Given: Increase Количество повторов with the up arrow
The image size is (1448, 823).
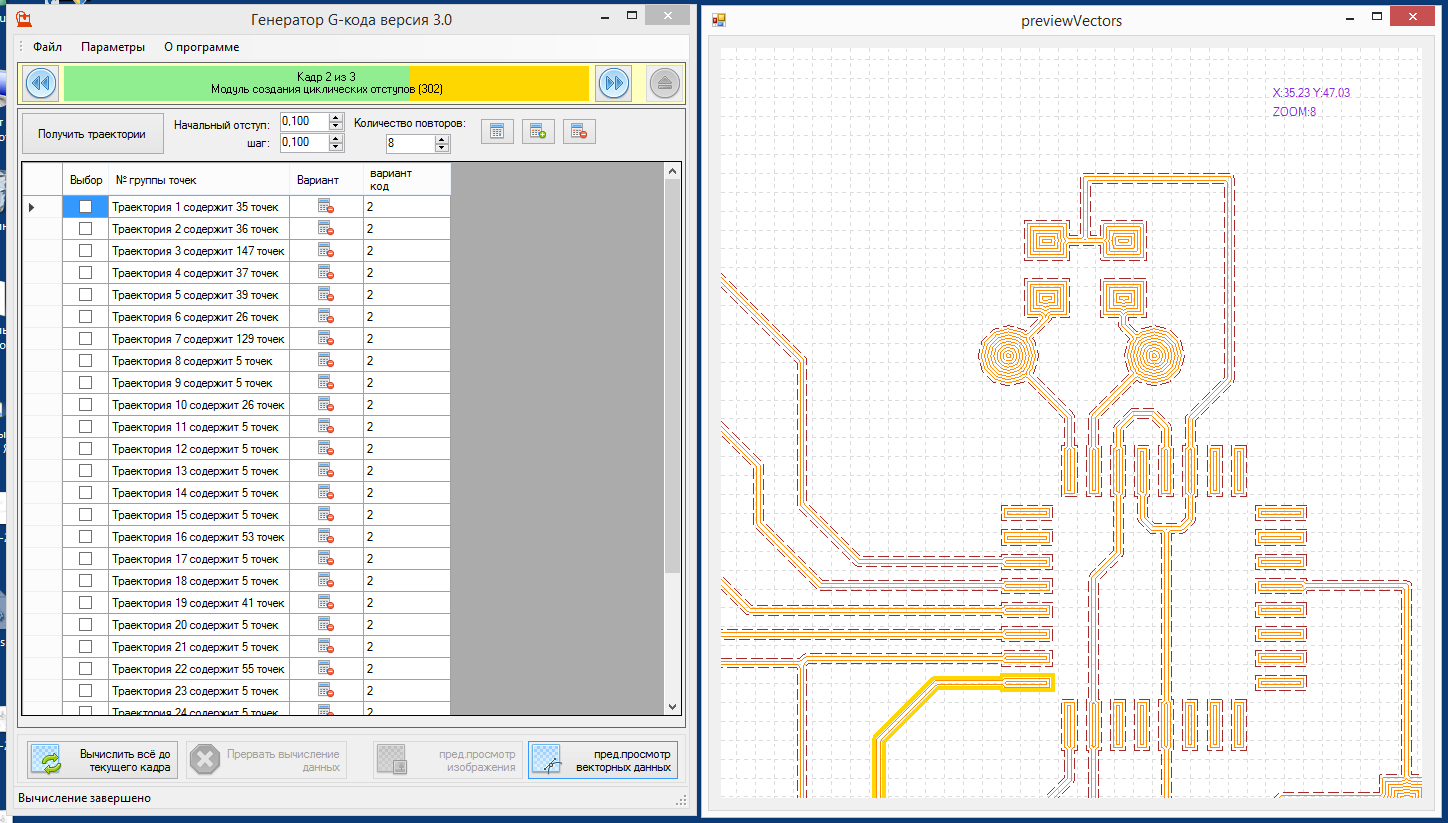Looking at the screenshot, I should click(x=442, y=139).
